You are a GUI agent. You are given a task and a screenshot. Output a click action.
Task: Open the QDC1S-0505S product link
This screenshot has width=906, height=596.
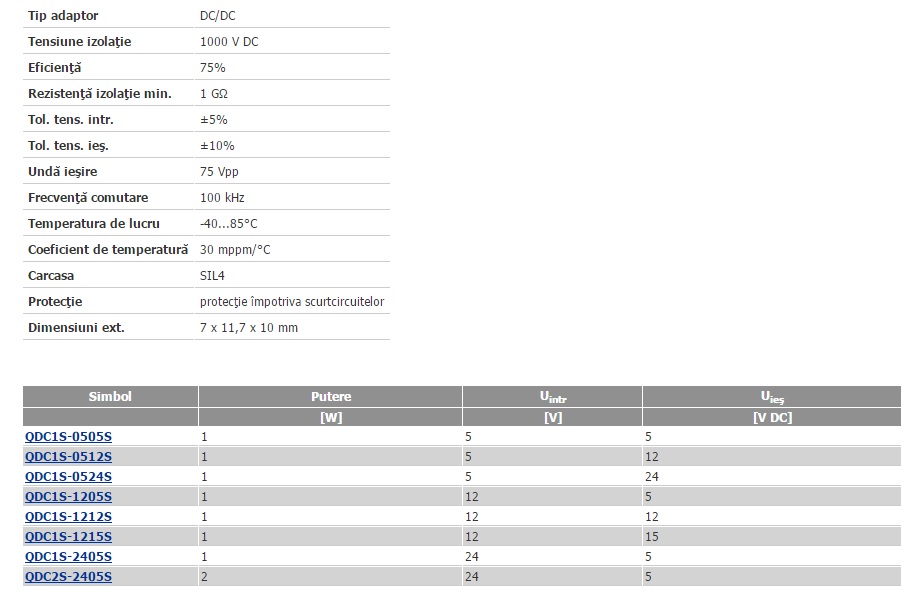click(x=68, y=436)
